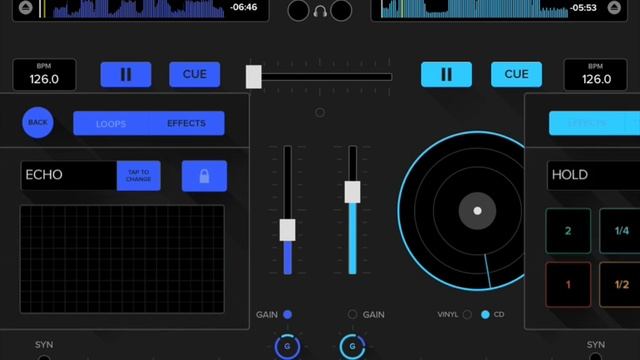The height and width of the screenshot is (360, 640).
Task: Eject the left deck track
Action: [25, 7]
